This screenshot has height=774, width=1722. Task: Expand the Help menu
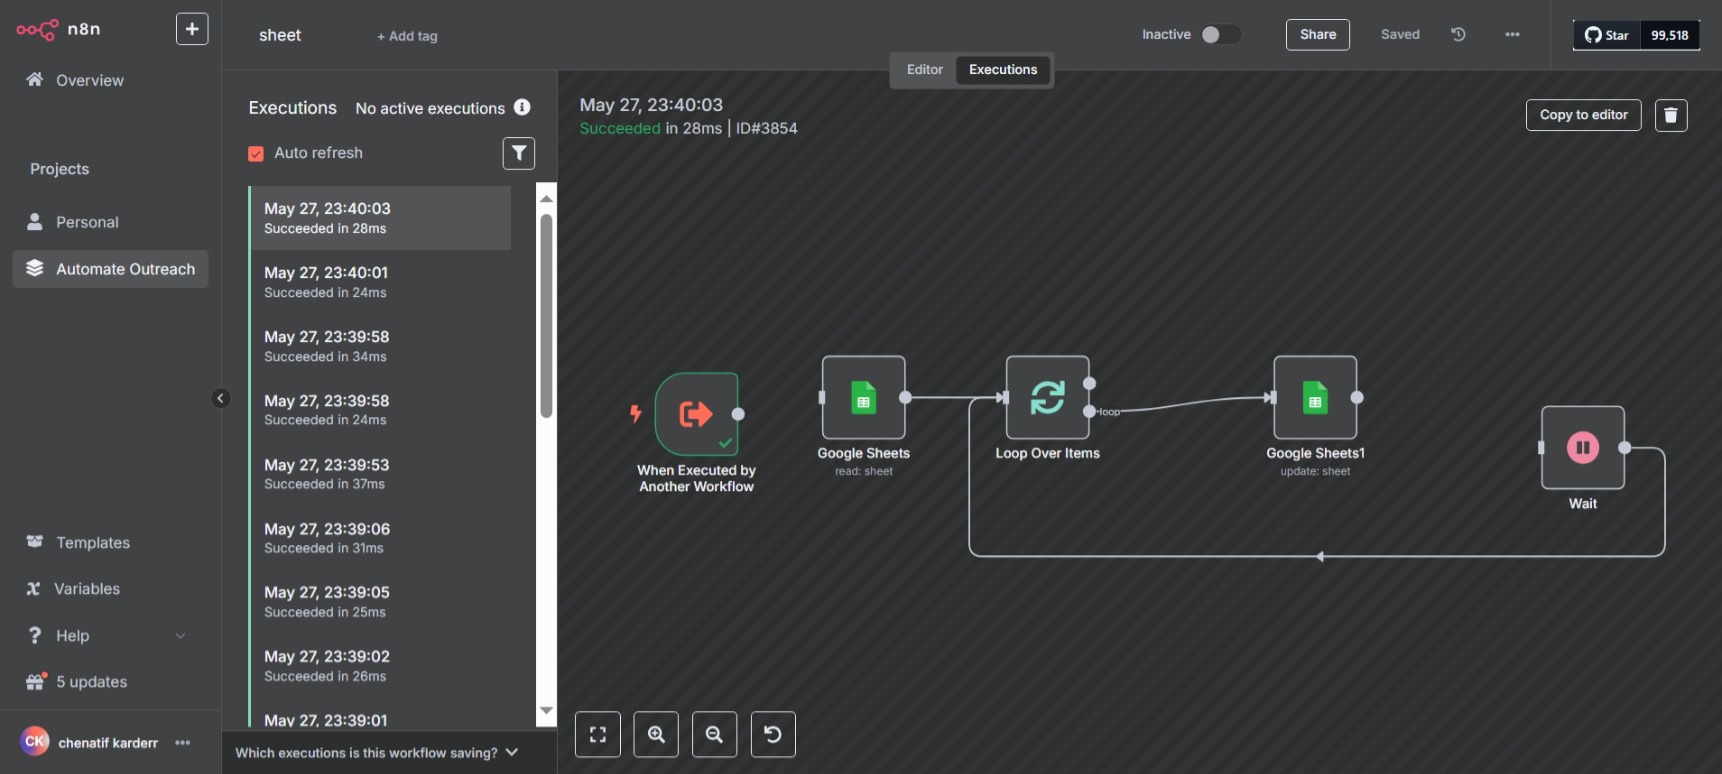coord(106,635)
